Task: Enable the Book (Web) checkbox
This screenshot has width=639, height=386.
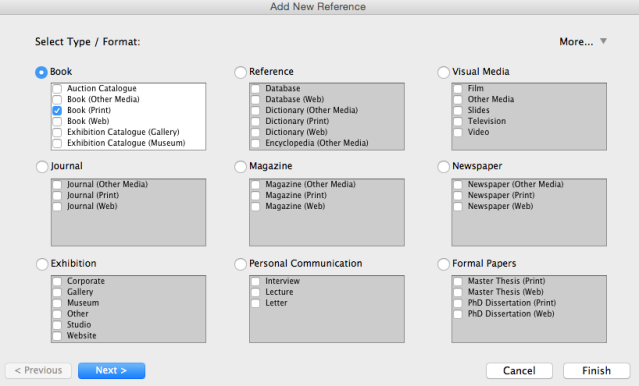Action: (x=57, y=121)
